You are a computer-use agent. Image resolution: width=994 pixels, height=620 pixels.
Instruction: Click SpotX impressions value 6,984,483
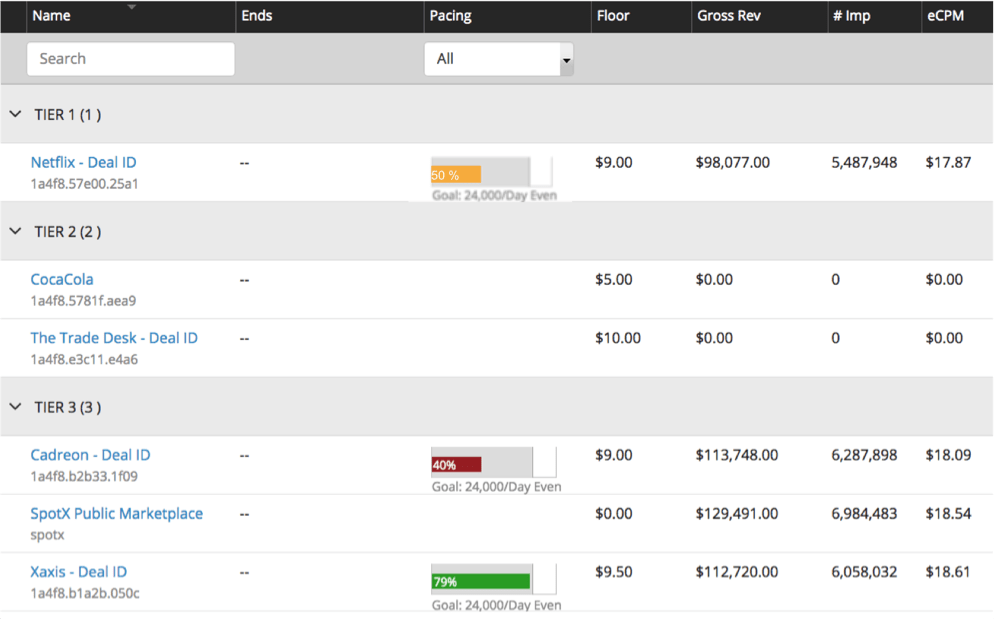864,513
